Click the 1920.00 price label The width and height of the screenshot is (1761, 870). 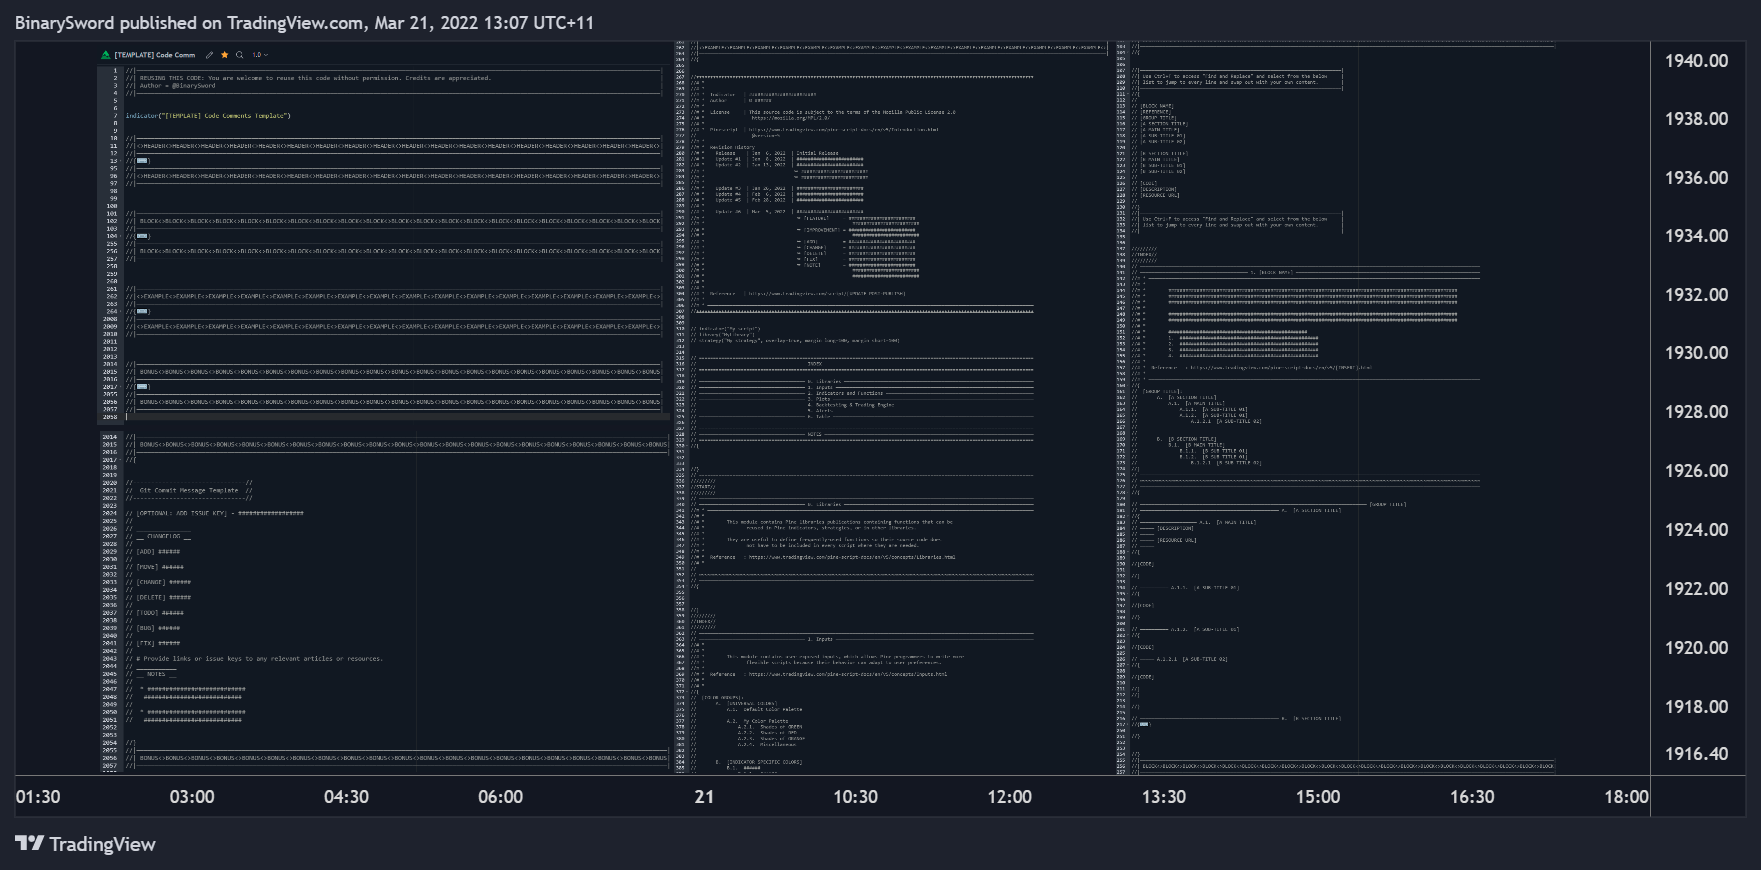[x=1696, y=648]
